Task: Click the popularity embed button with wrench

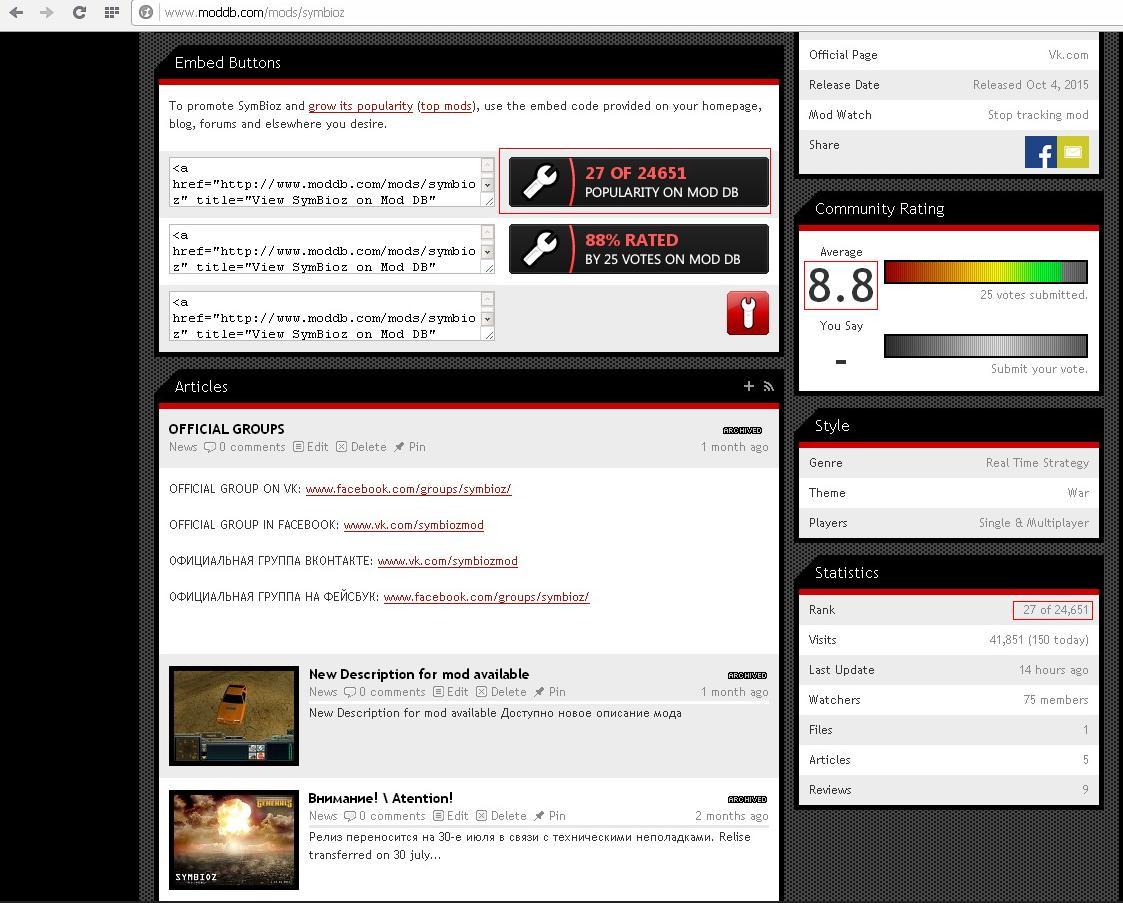Action: pyautogui.click(x=638, y=182)
